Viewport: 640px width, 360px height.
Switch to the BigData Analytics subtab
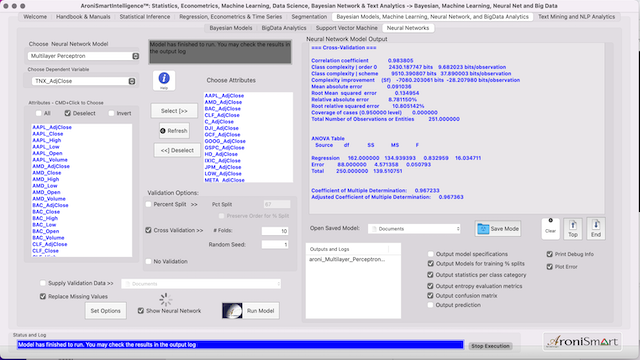(x=284, y=28)
